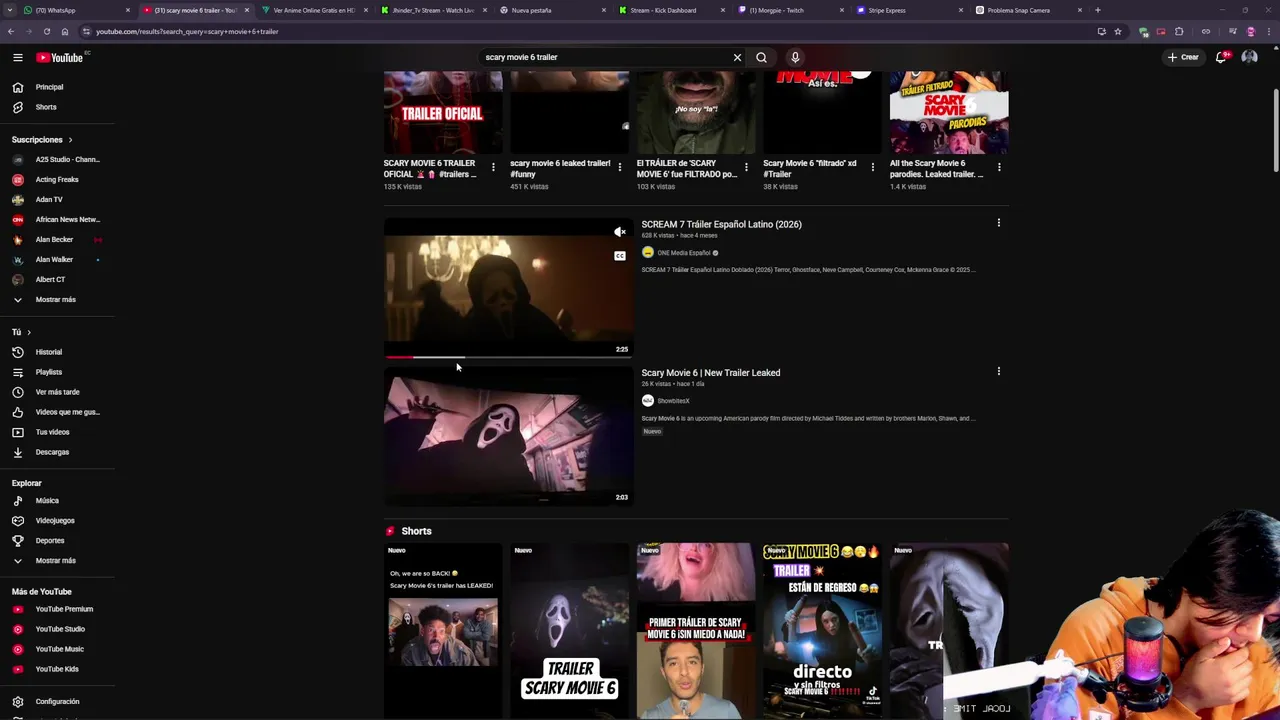Open the account avatar menu

1249,57
